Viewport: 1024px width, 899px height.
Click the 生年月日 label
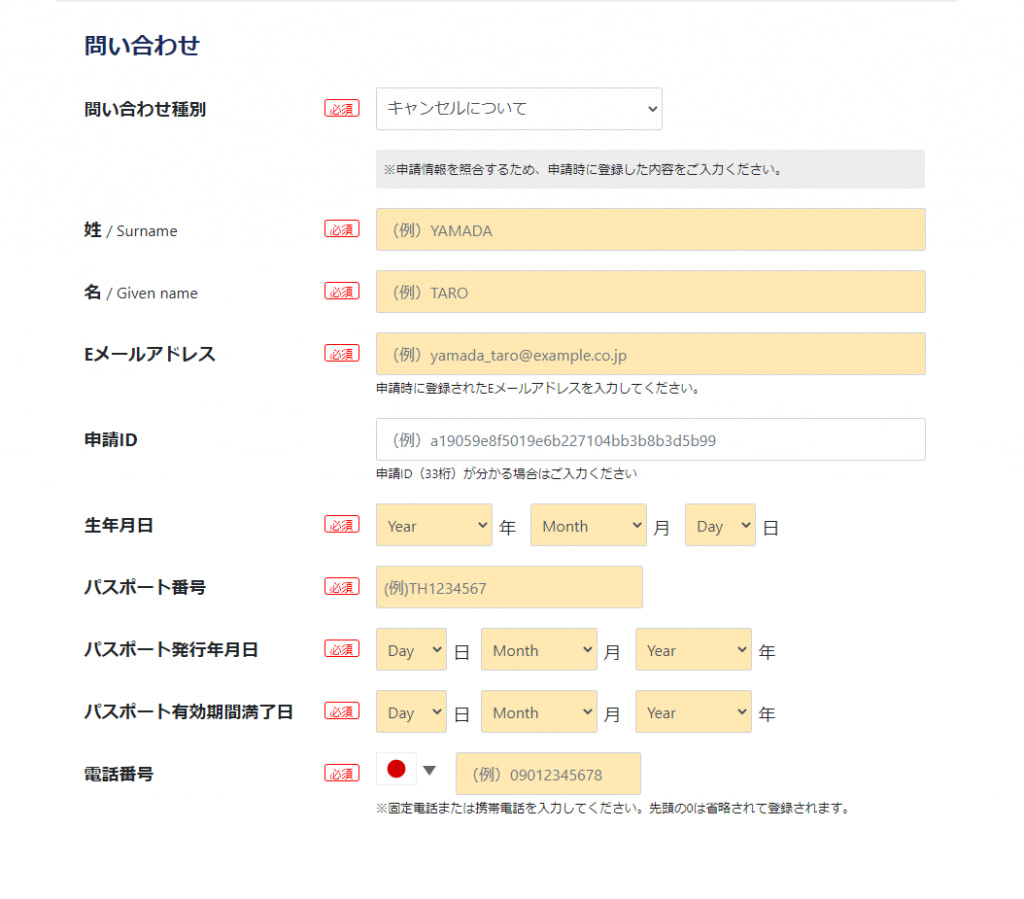(x=118, y=525)
